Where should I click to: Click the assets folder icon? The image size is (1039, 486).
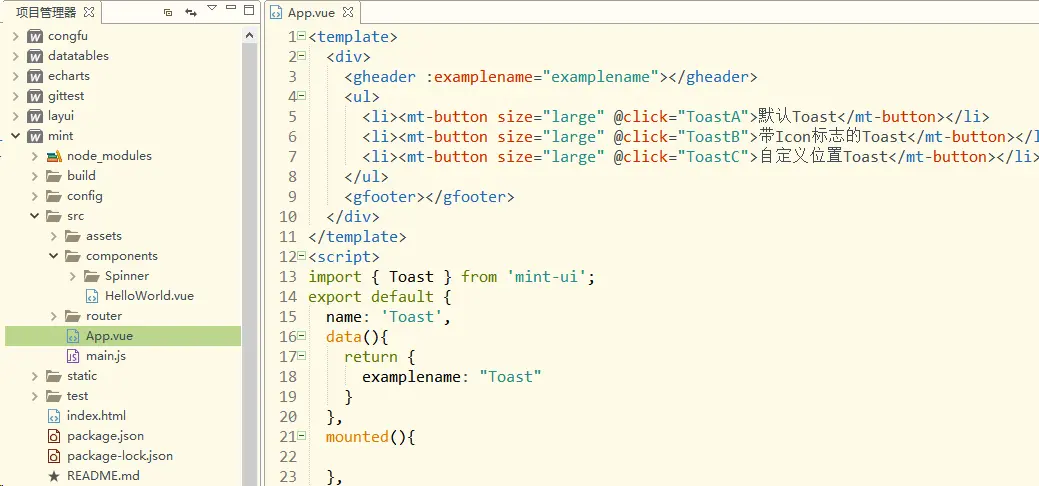point(73,235)
